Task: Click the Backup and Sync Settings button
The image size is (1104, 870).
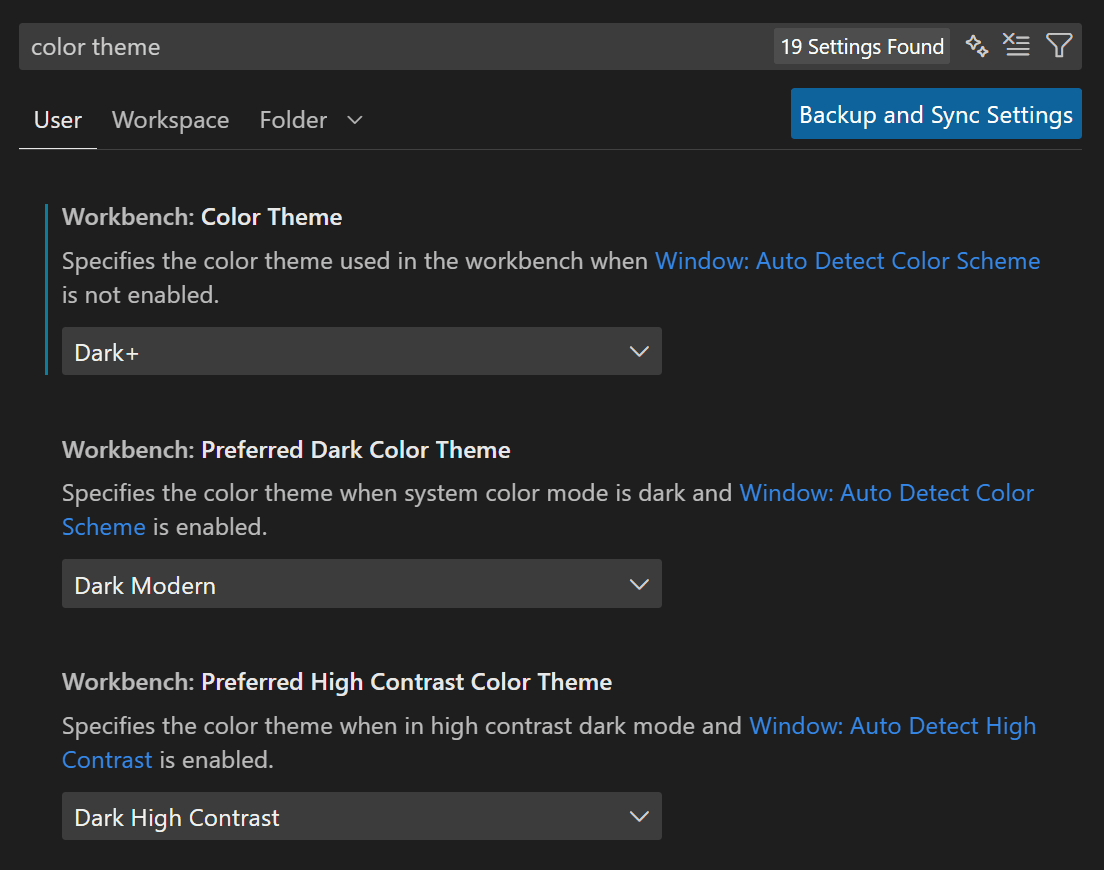Action: [x=935, y=114]
